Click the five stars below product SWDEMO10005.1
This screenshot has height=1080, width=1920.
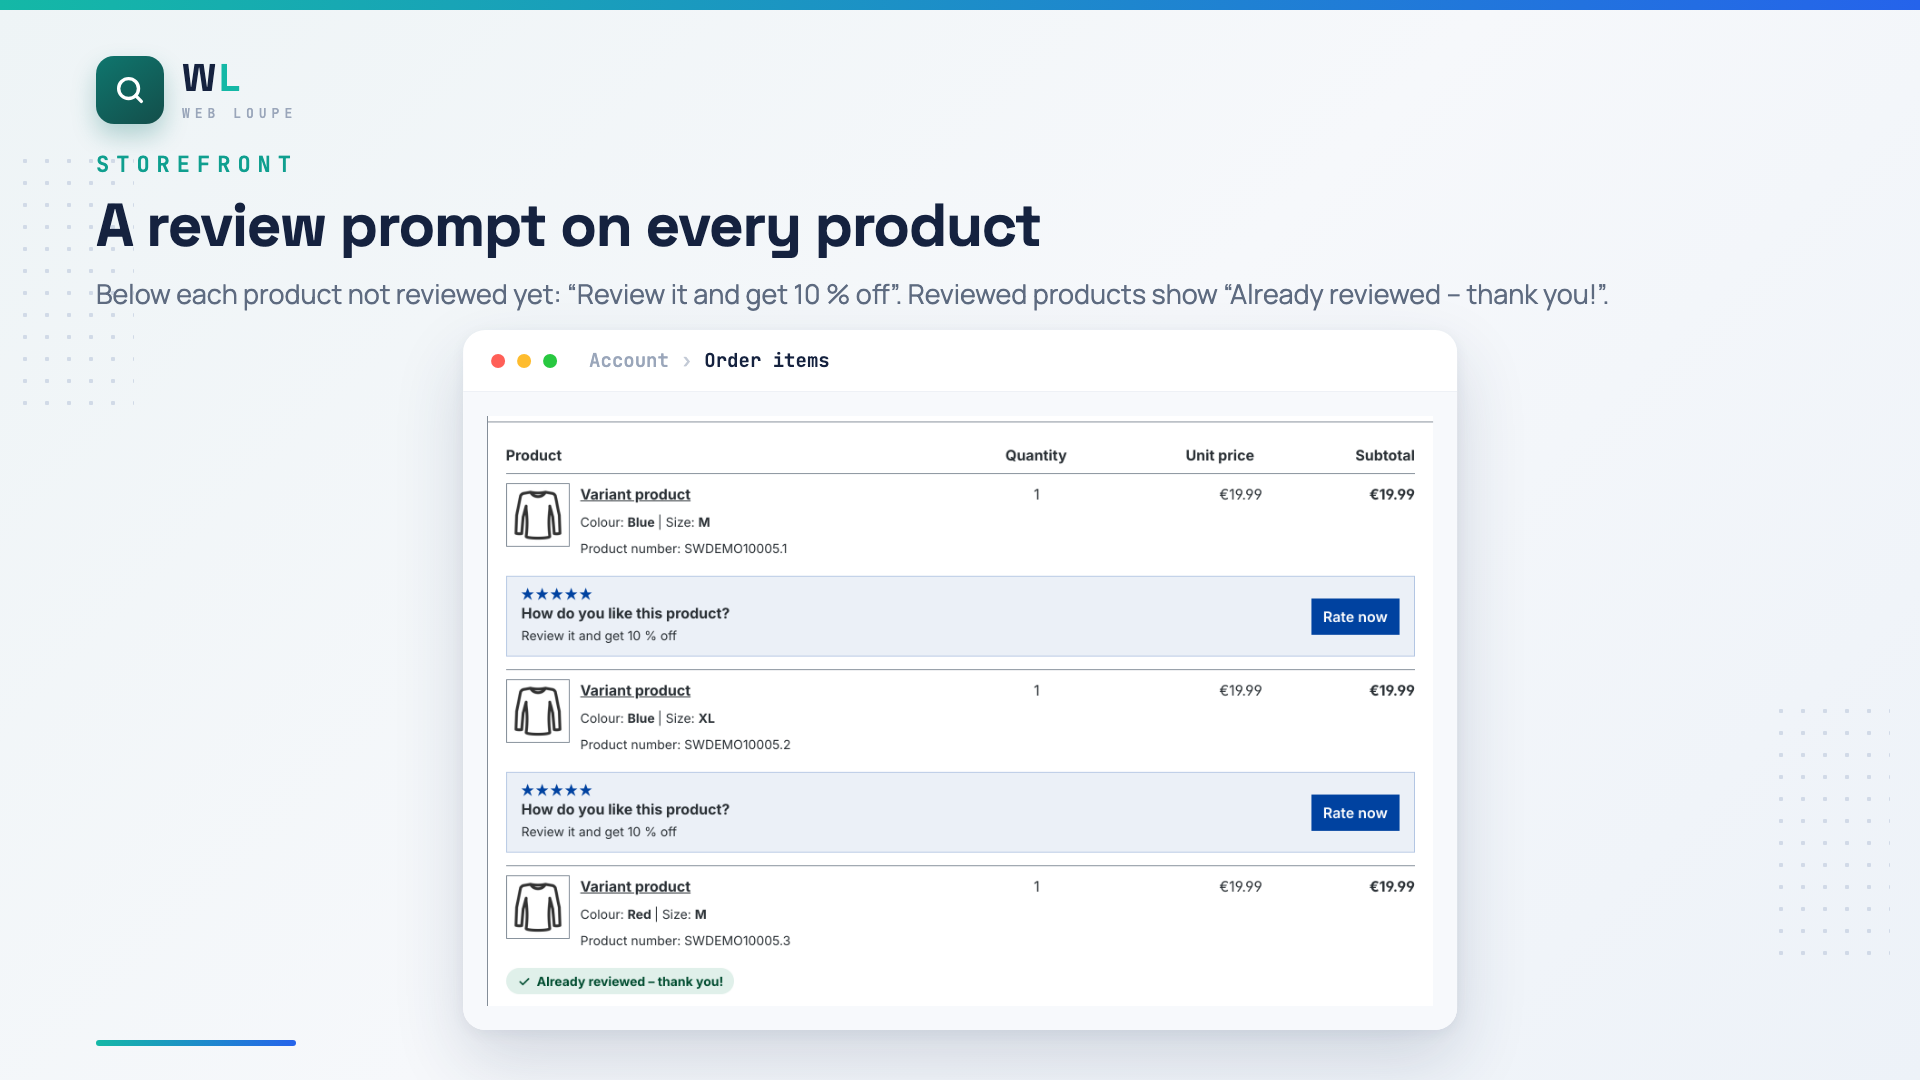tap(557, 594)
